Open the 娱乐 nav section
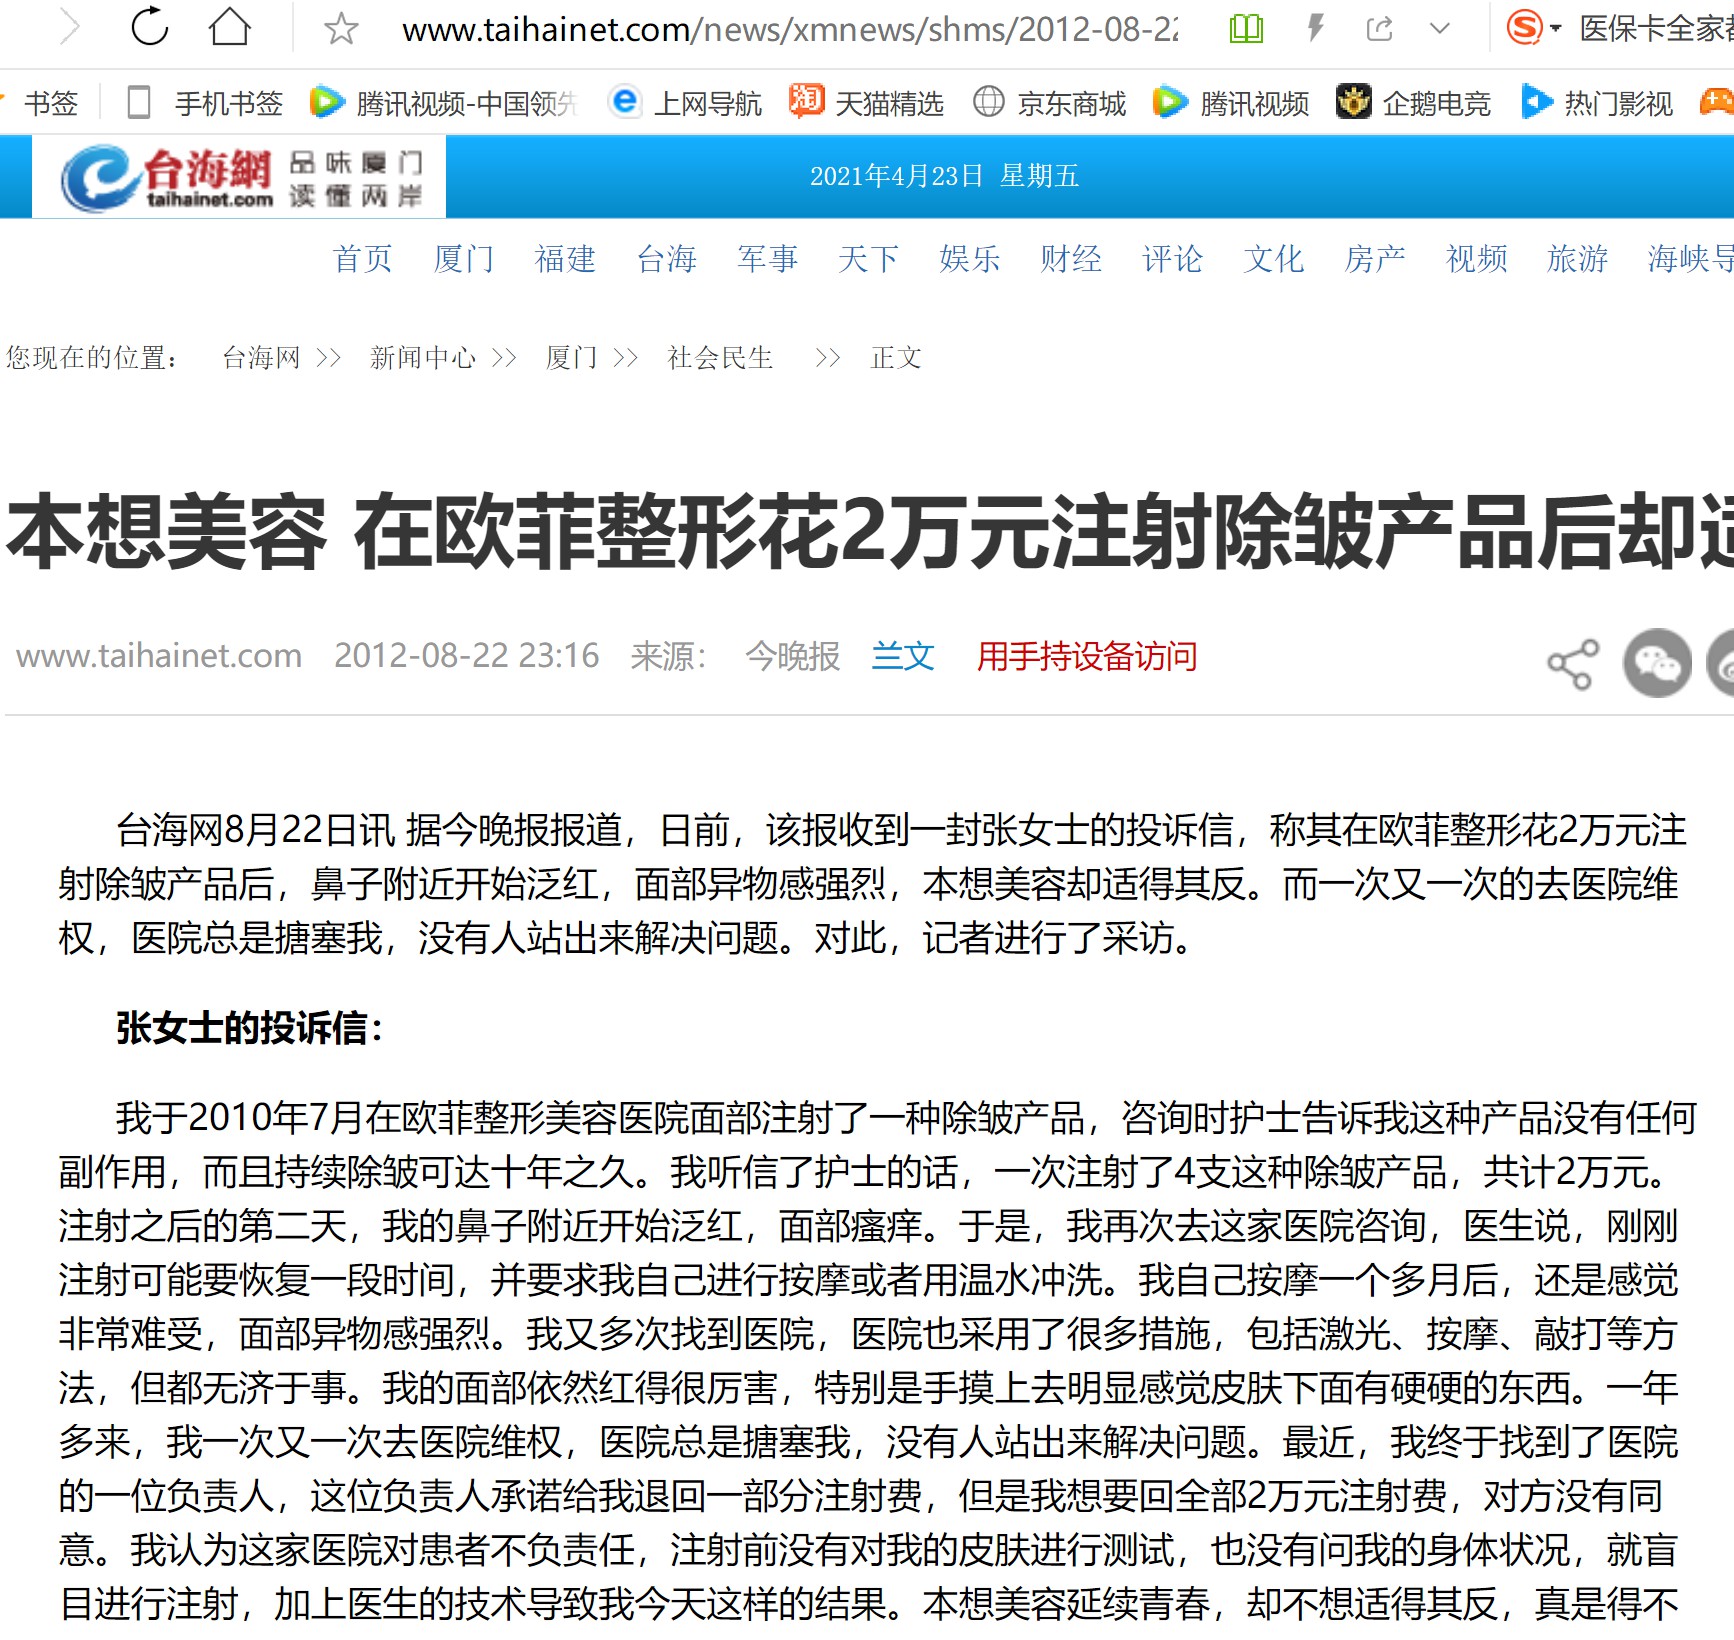Image resolution: width=1734 pixels, height=1640 pixels. coord(969,259)
